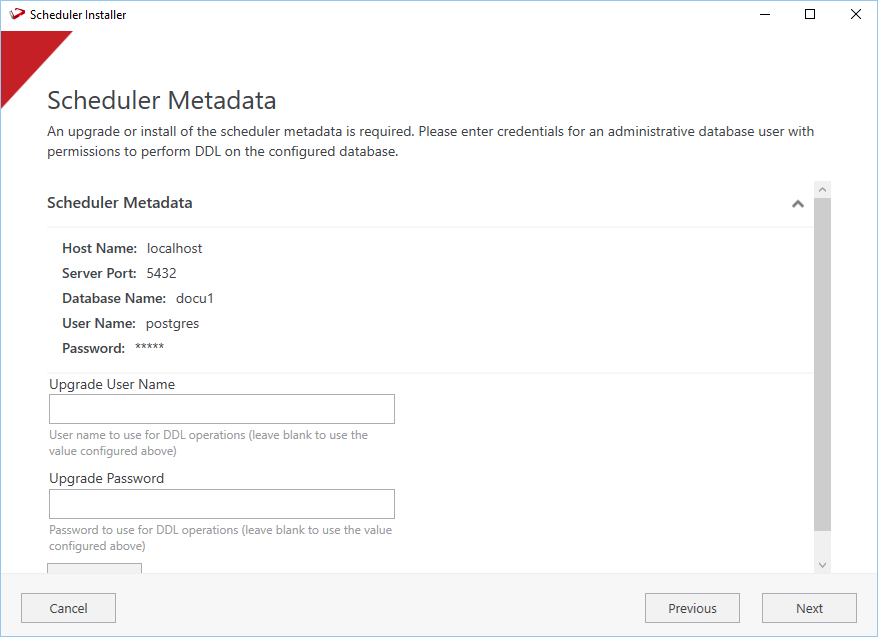Click the Server Port value 5432
The image size is (878, 637).
pyautogui.click(x=161, y=273)
